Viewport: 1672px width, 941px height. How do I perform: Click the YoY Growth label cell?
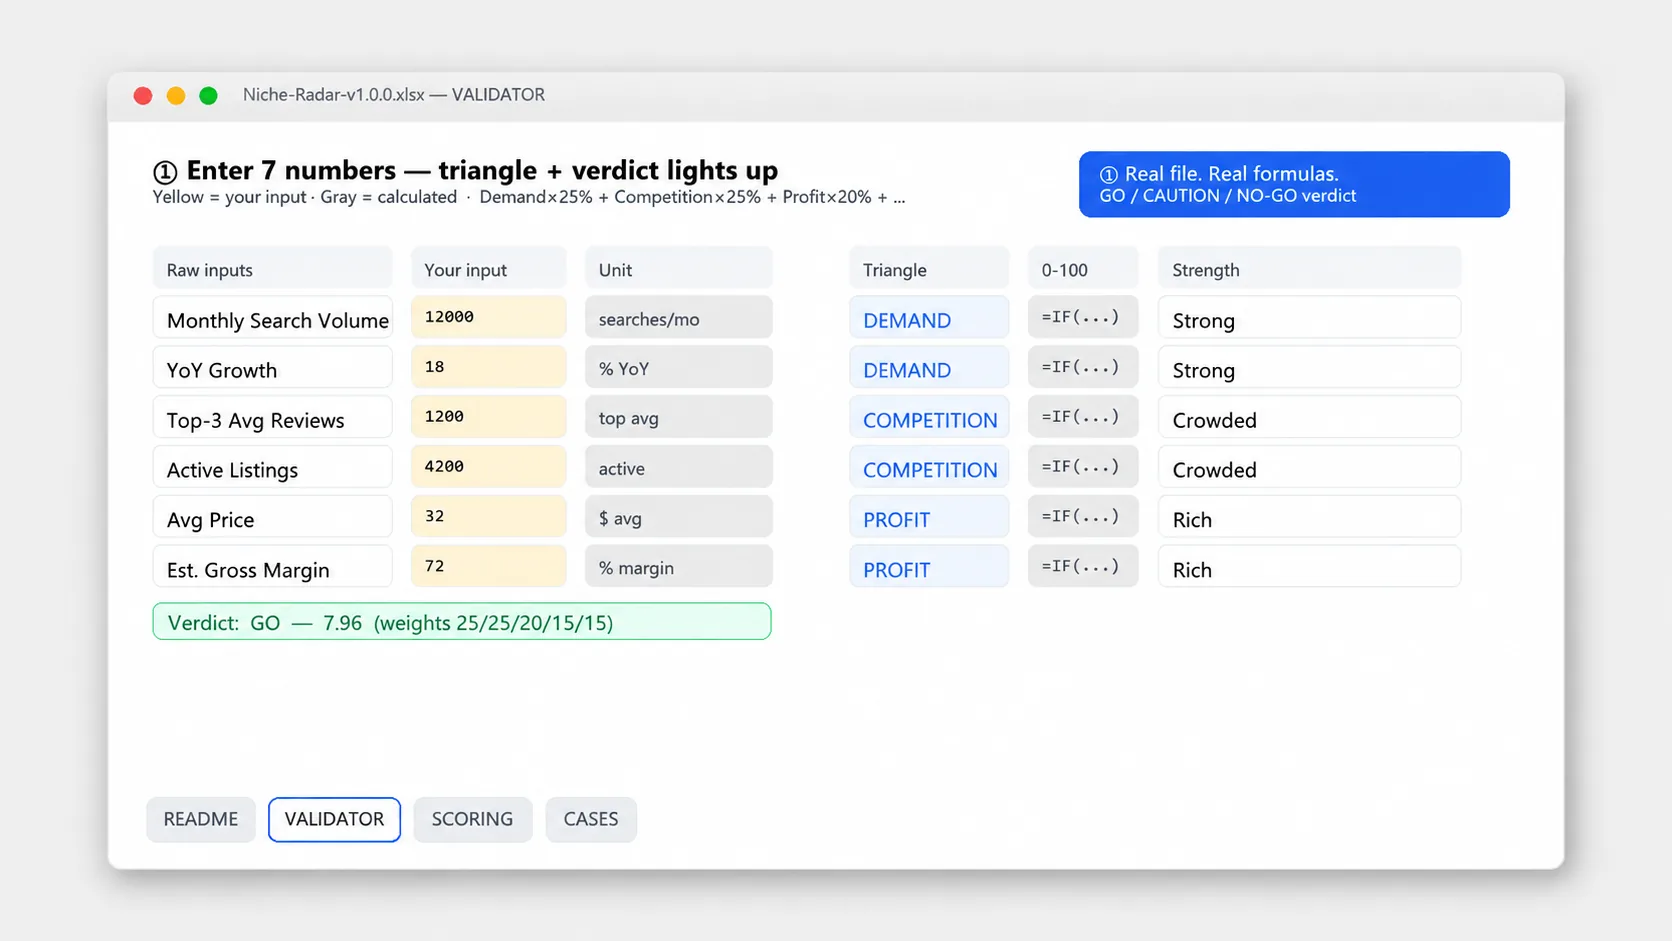[273, 367]
